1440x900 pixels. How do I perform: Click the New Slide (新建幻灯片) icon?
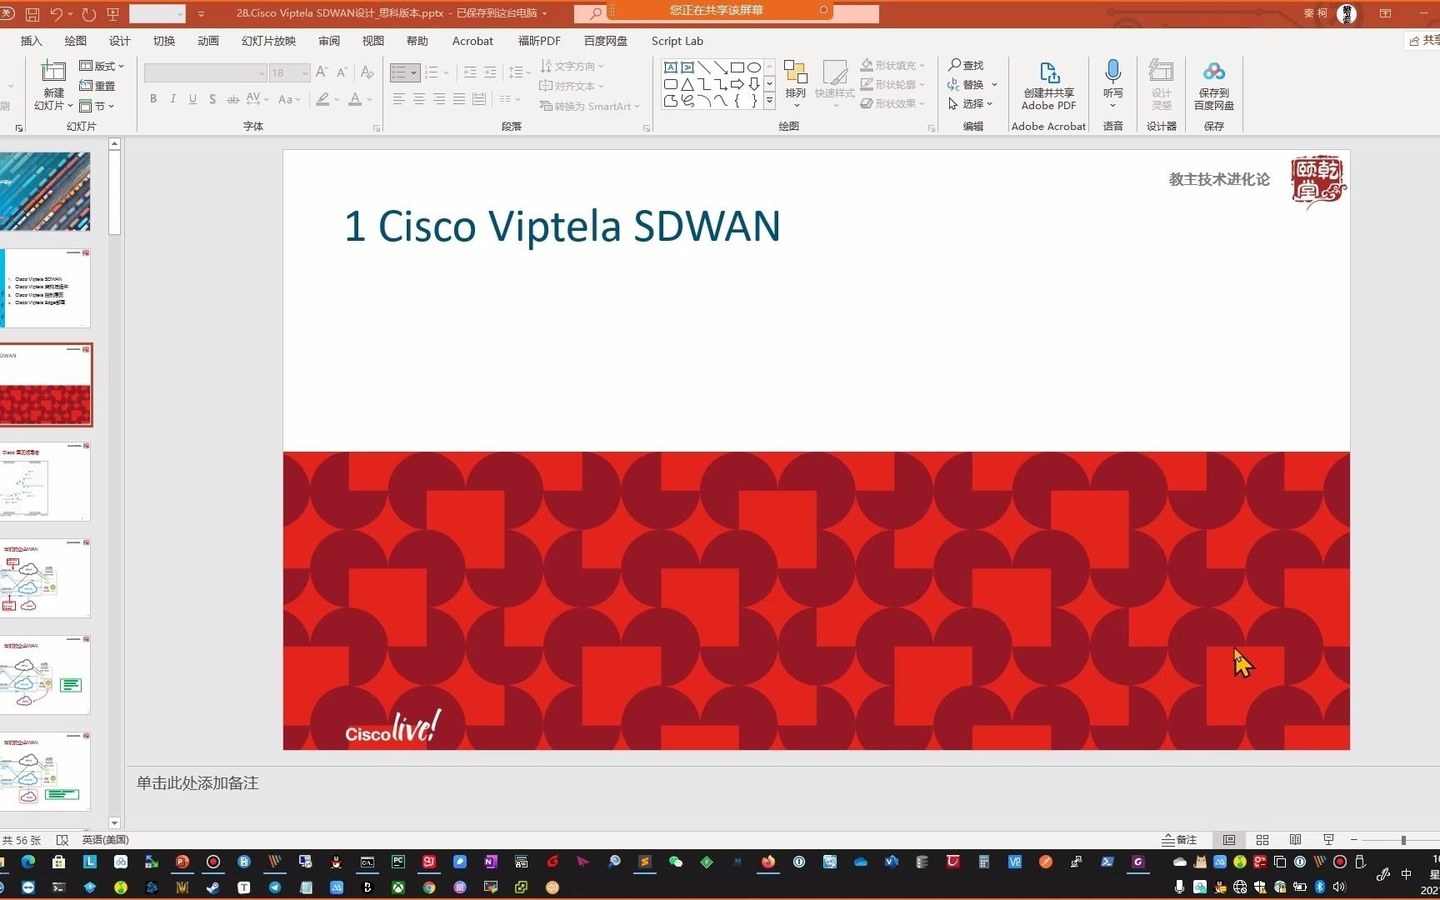click(x=53, y=72)
